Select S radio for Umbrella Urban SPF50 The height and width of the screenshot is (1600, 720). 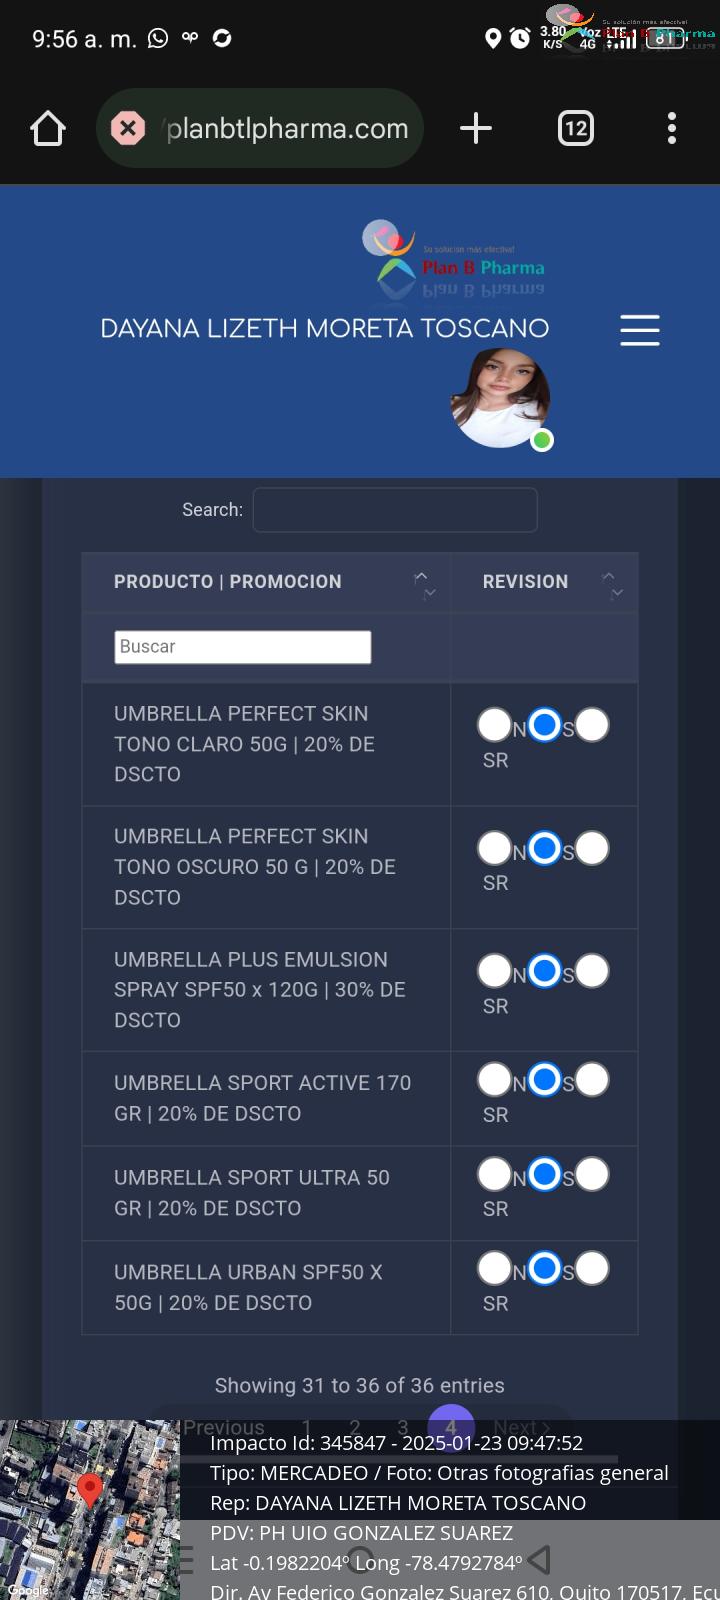point(544,1269)
